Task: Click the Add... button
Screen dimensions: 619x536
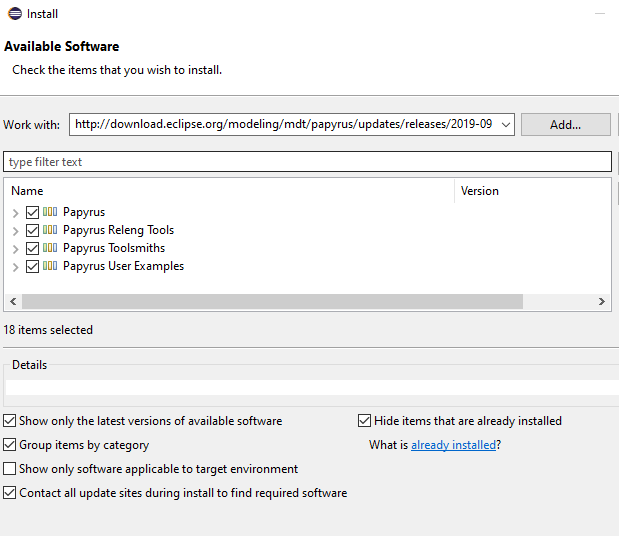Action: point(565,125)
